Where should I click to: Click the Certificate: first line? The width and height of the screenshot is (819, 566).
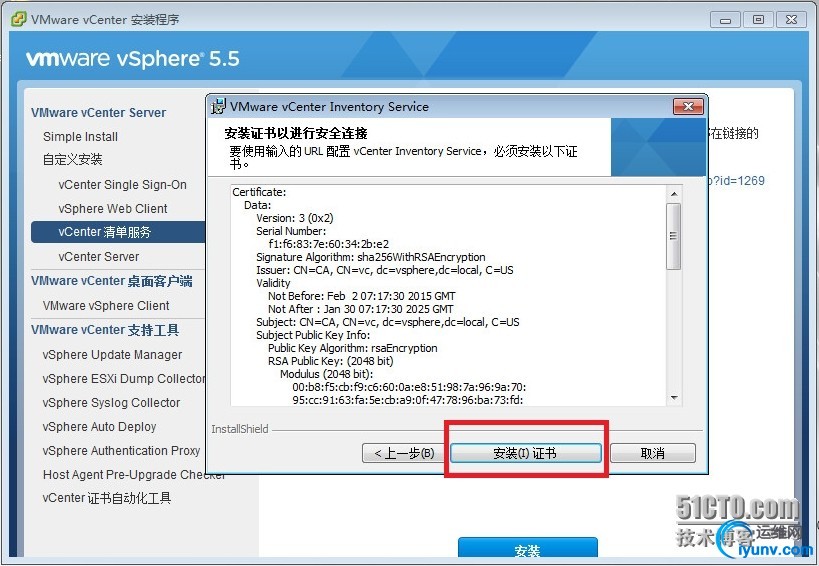(259, 193)
